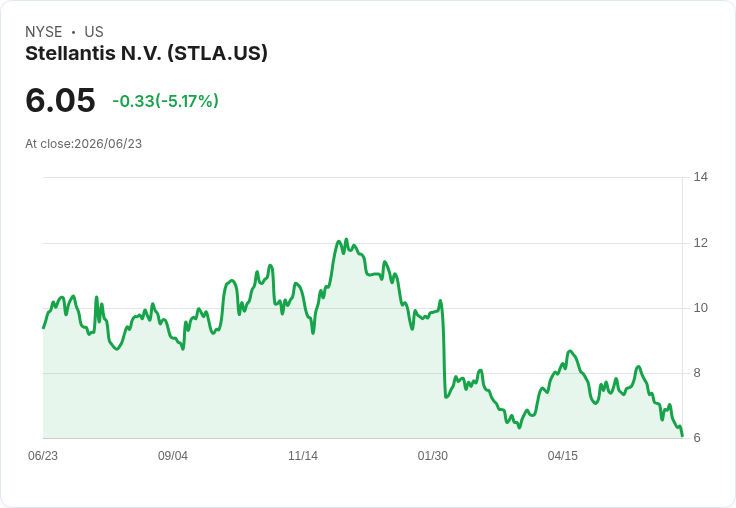Click the 04/15 date axis label
The width and height of the screenshot is (736, 508).
click(x=563, y=456)
